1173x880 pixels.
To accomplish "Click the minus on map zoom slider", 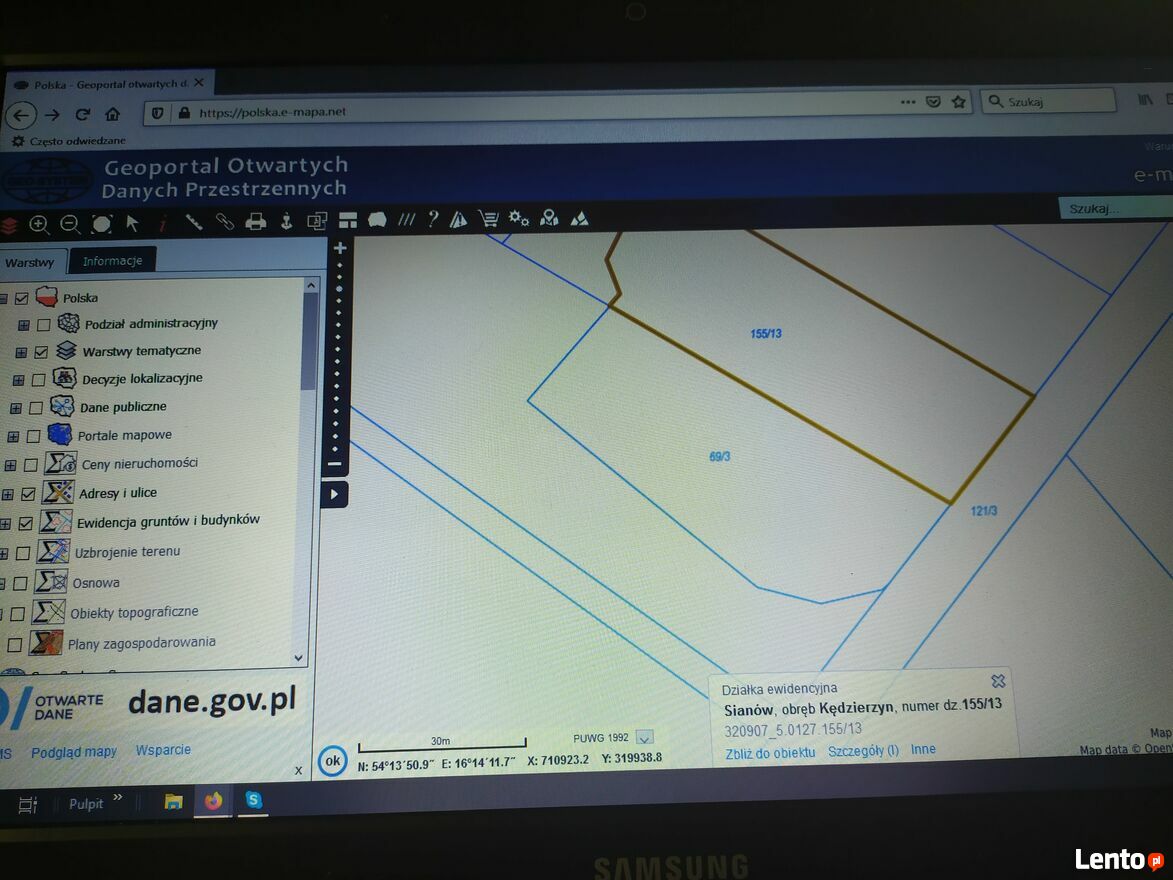I will (x=335, y=464).
